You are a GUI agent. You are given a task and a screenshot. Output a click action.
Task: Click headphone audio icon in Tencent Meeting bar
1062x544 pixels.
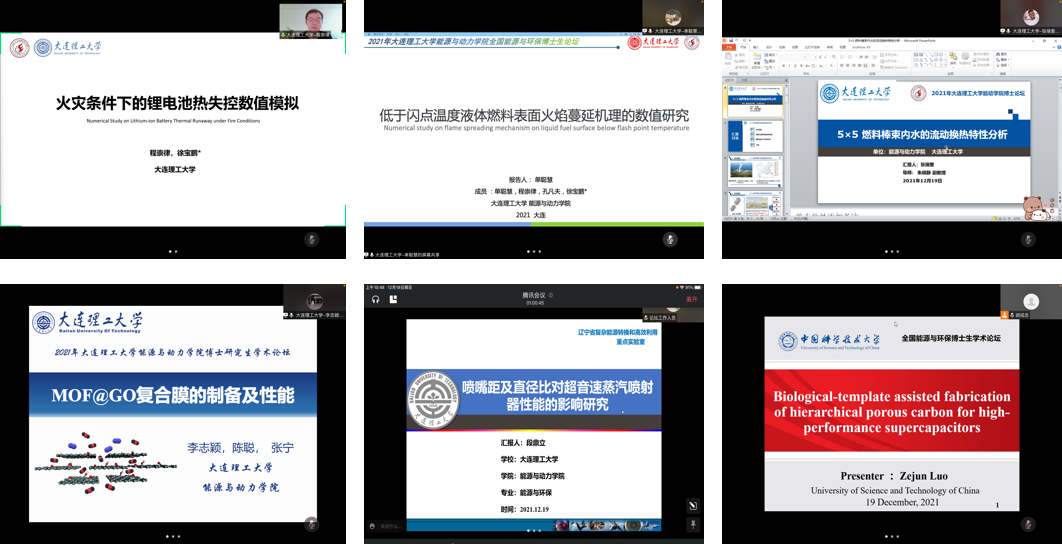point(376,299)
